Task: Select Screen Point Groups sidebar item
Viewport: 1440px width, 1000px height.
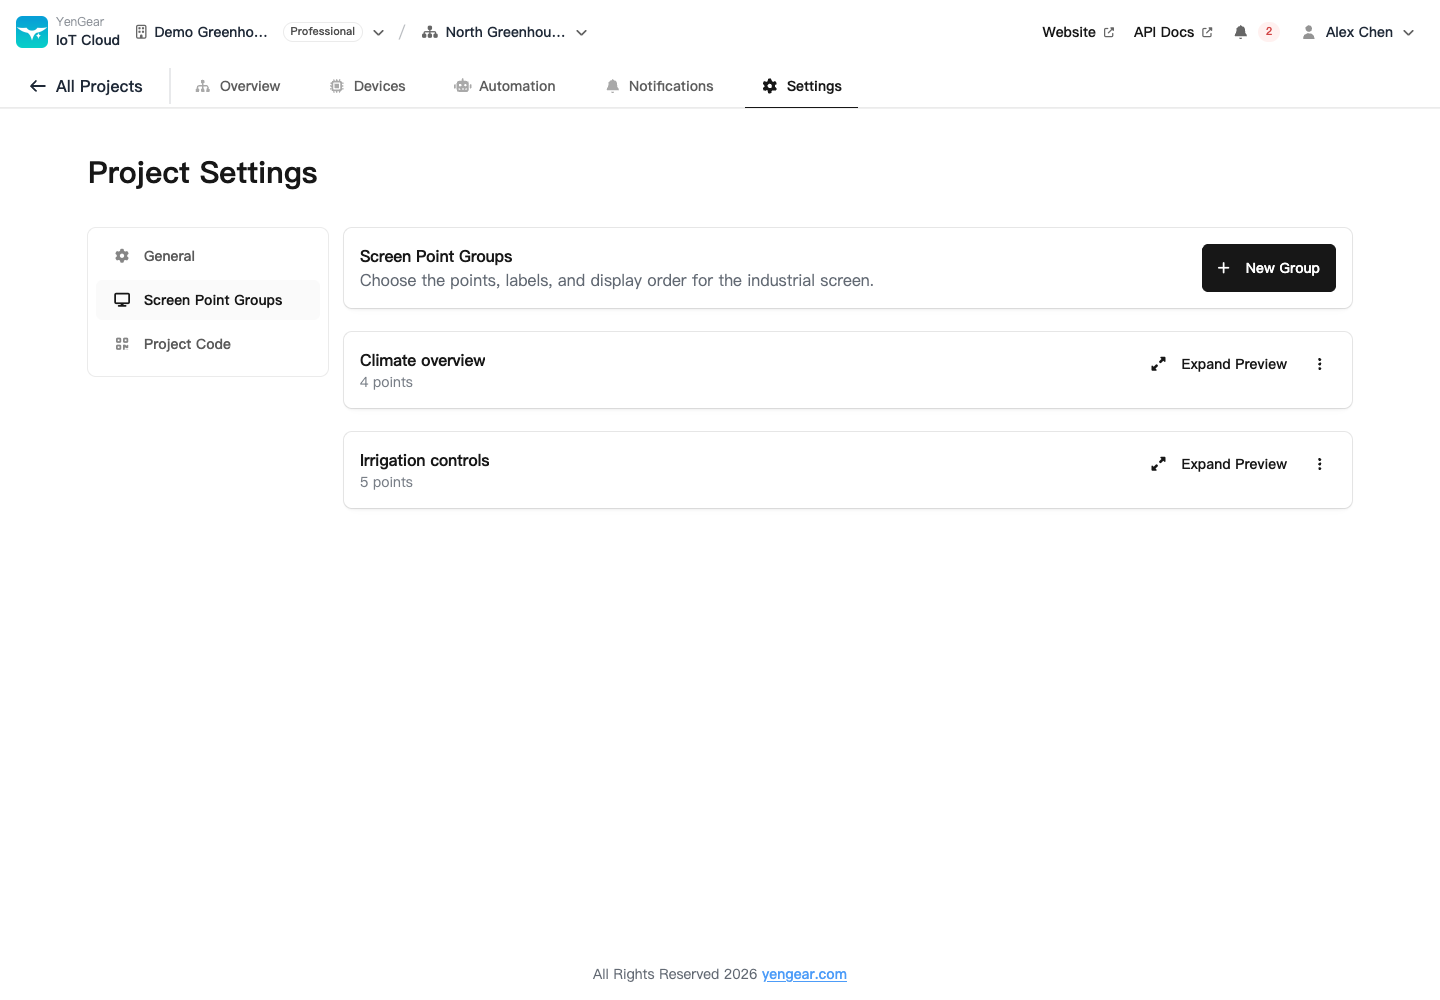Action: point(208,300)
